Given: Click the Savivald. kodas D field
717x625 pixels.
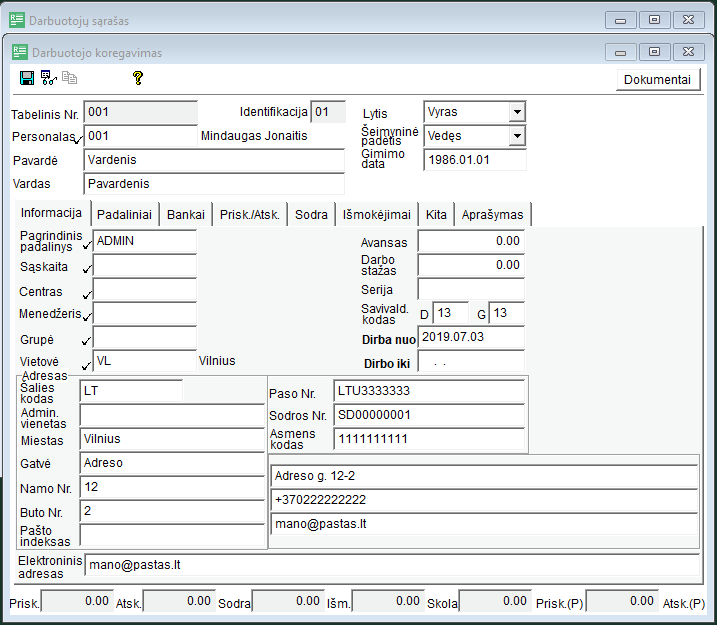Looking at the screenshot, I should [x=451, y=313].
